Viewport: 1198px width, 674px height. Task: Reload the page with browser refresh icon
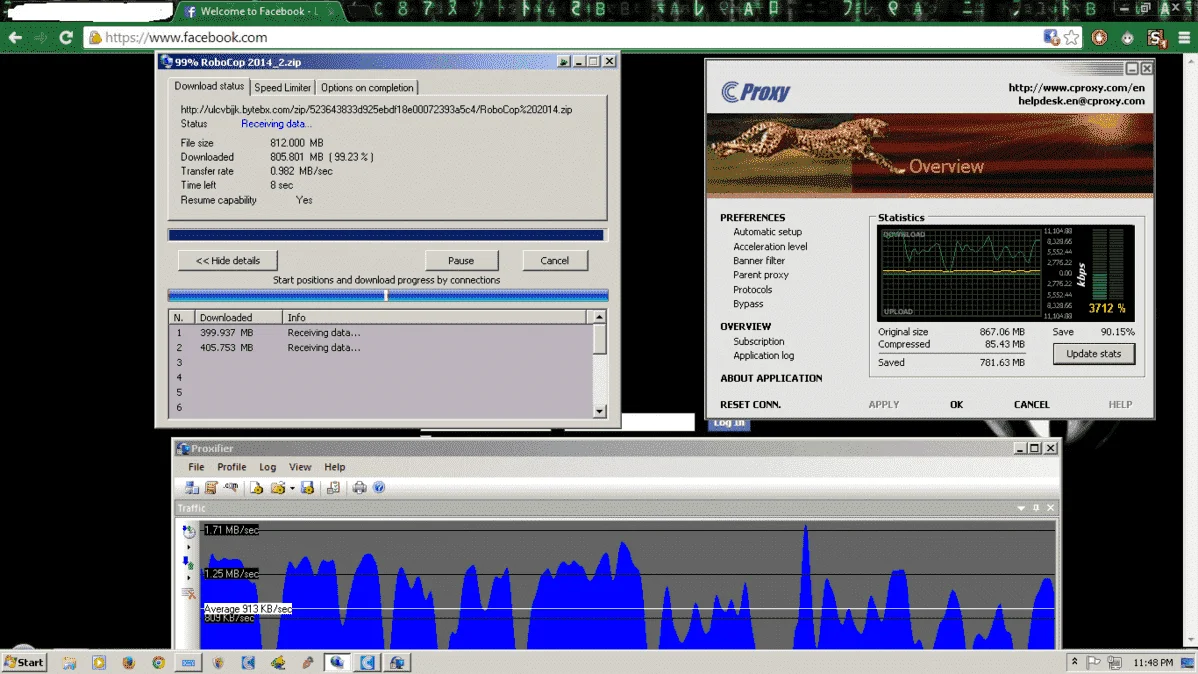[66, 37]
